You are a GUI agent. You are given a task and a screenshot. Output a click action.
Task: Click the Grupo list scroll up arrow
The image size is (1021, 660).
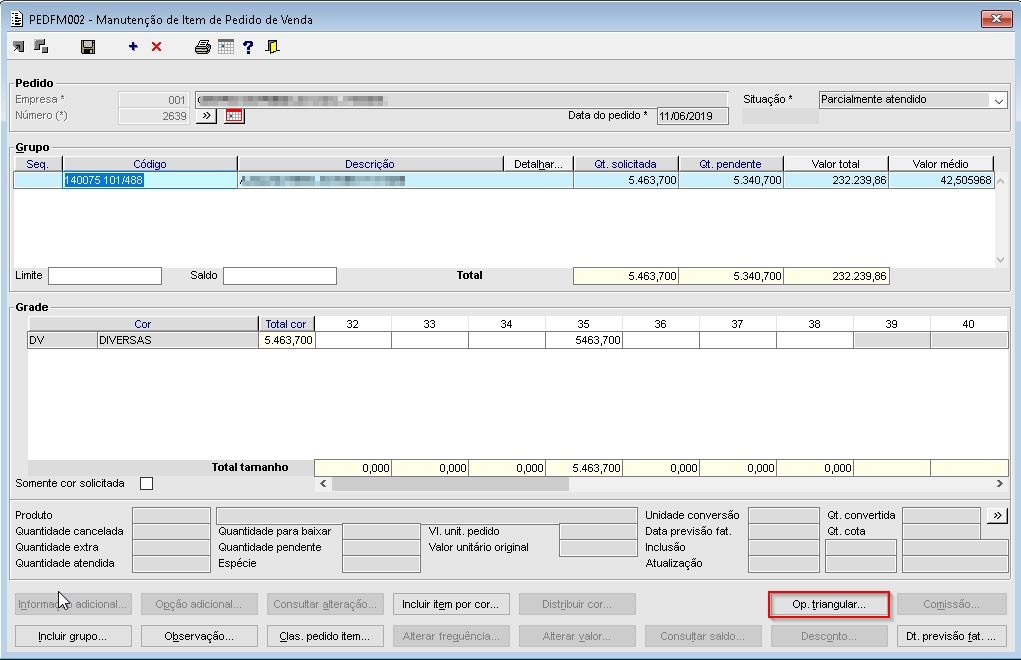pyautogui.click(x=1001, y=181)
